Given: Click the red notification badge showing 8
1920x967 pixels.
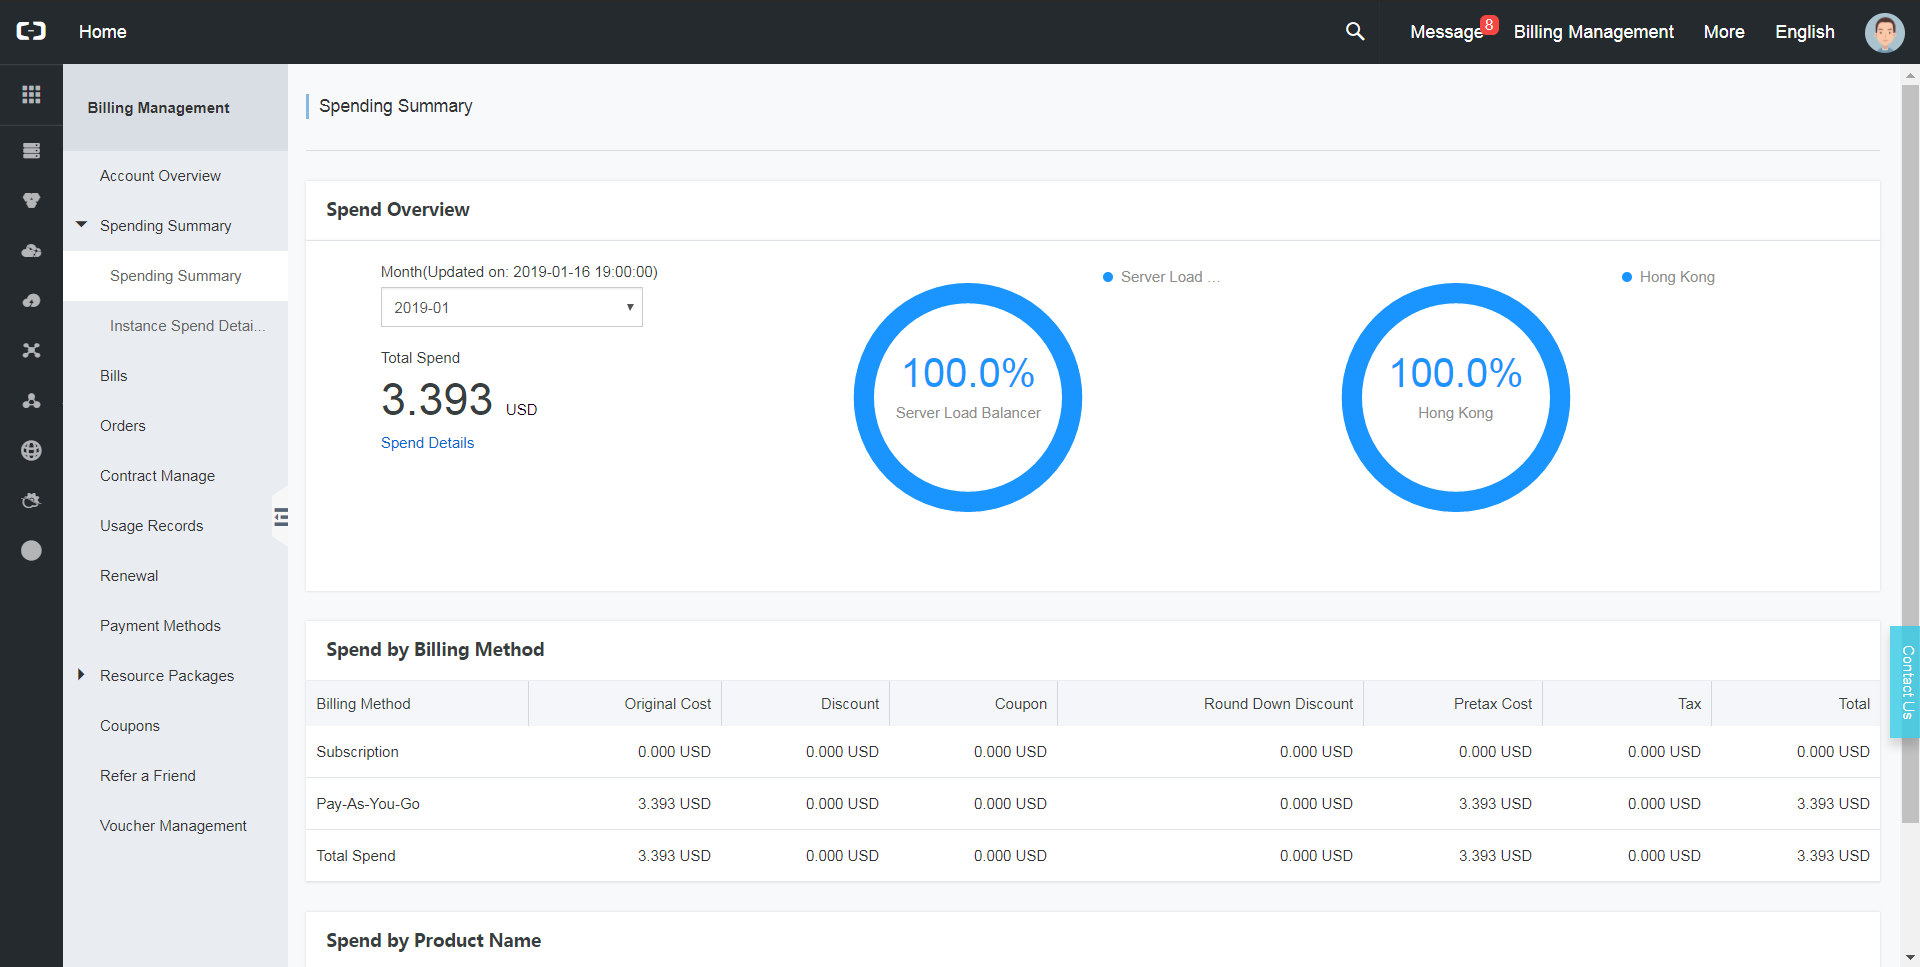Looking at the screenshot, I should click(1489, 24).
